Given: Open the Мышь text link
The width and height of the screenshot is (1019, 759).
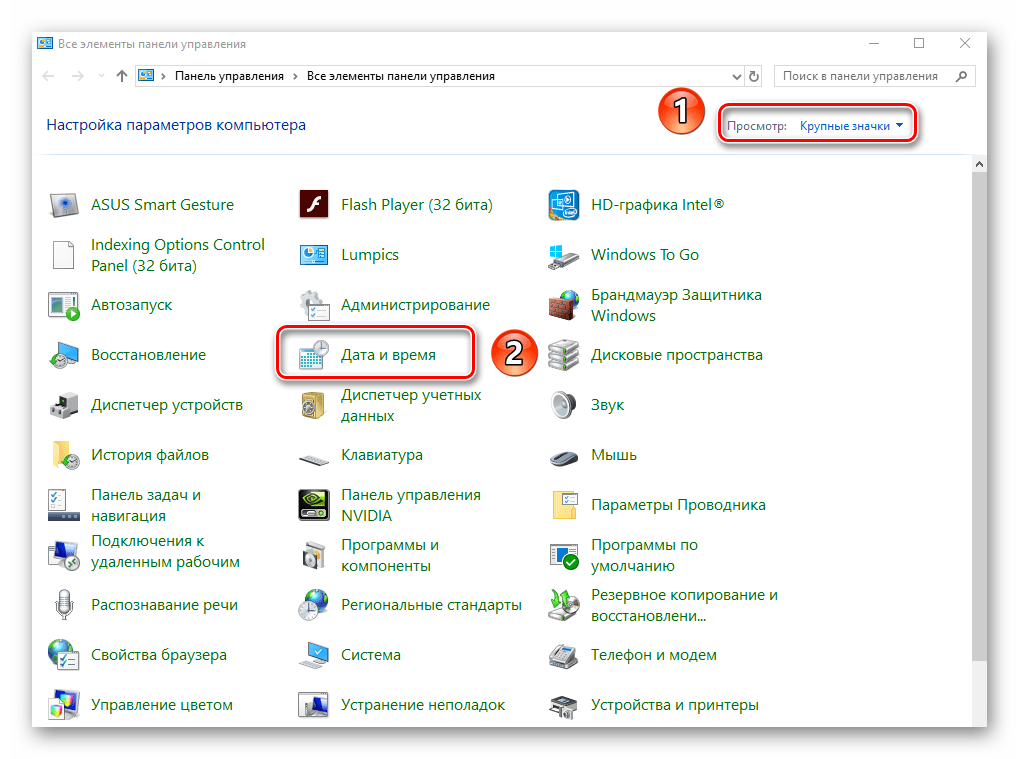Looking at the screenshot, I should (x=613, y=455).
